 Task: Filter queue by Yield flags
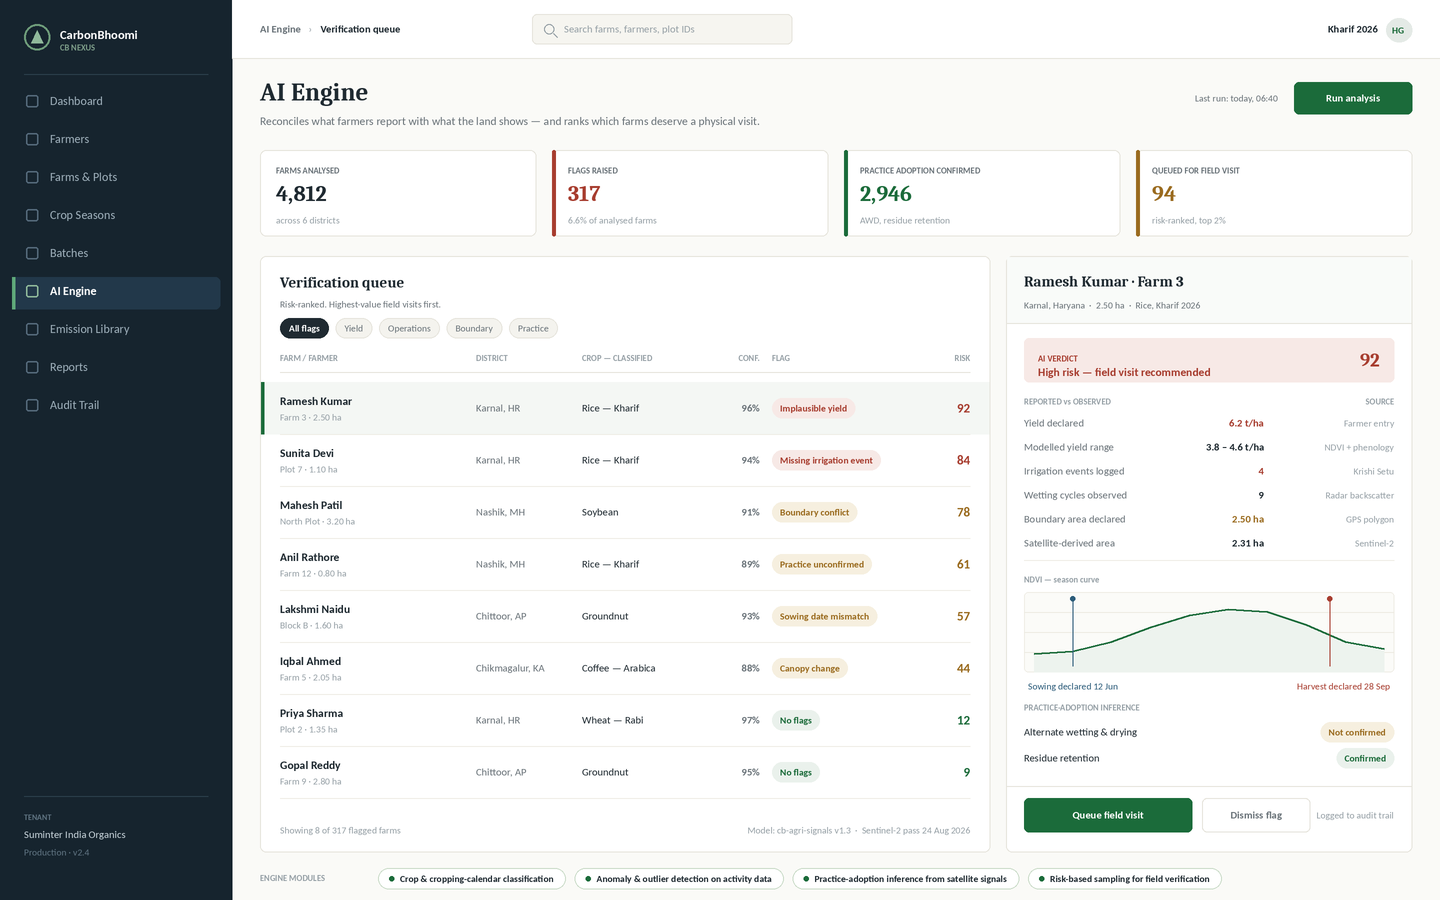pyautogui.click(x=354, y=328)
